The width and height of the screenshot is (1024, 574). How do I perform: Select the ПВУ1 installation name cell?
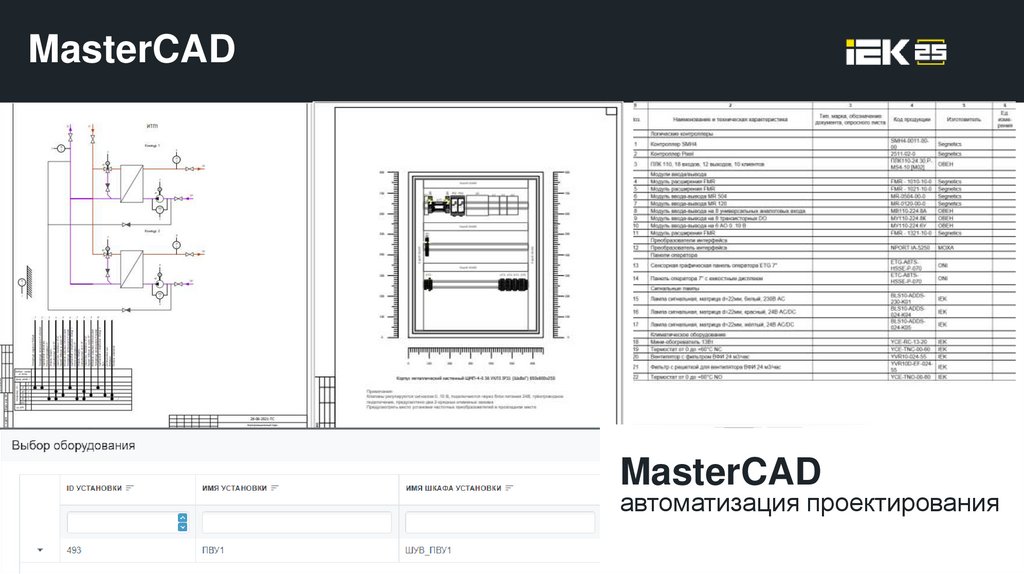[x=213, y=550]
